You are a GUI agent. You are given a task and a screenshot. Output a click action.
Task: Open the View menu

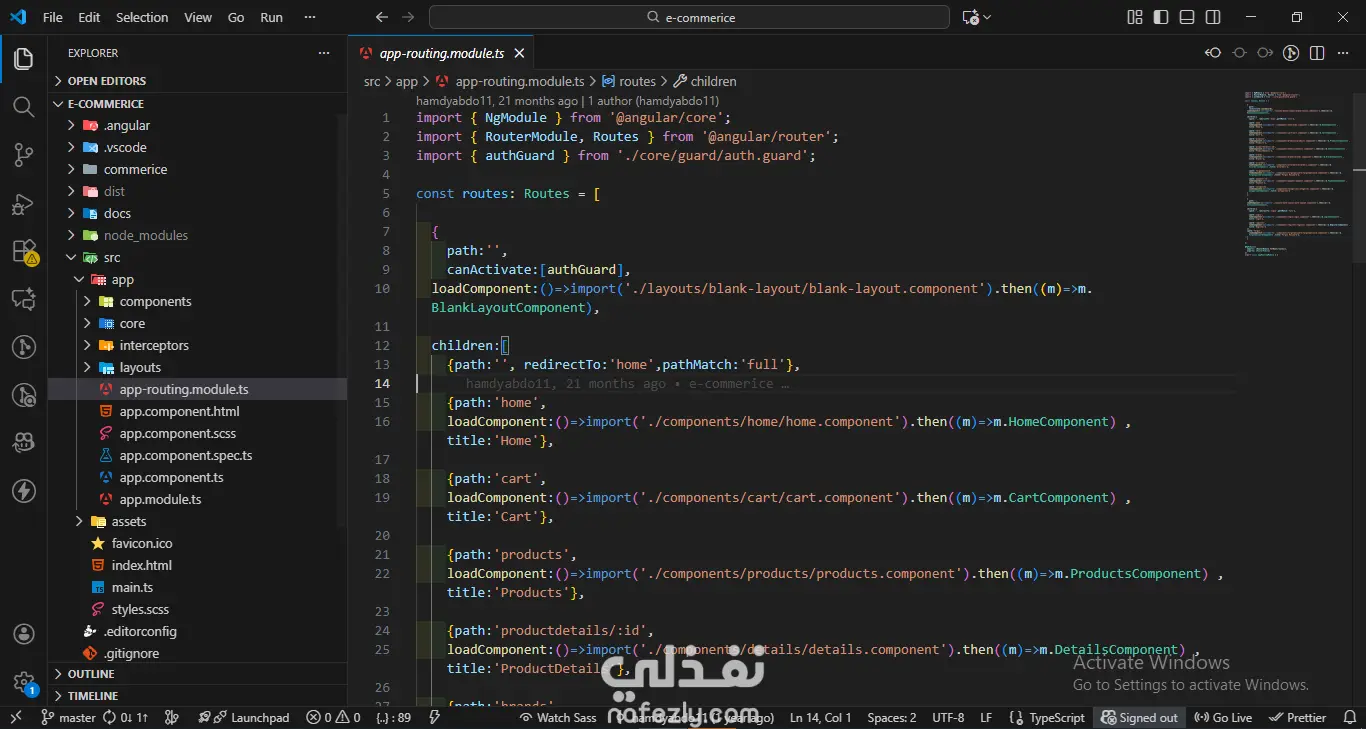click(198, 17)
